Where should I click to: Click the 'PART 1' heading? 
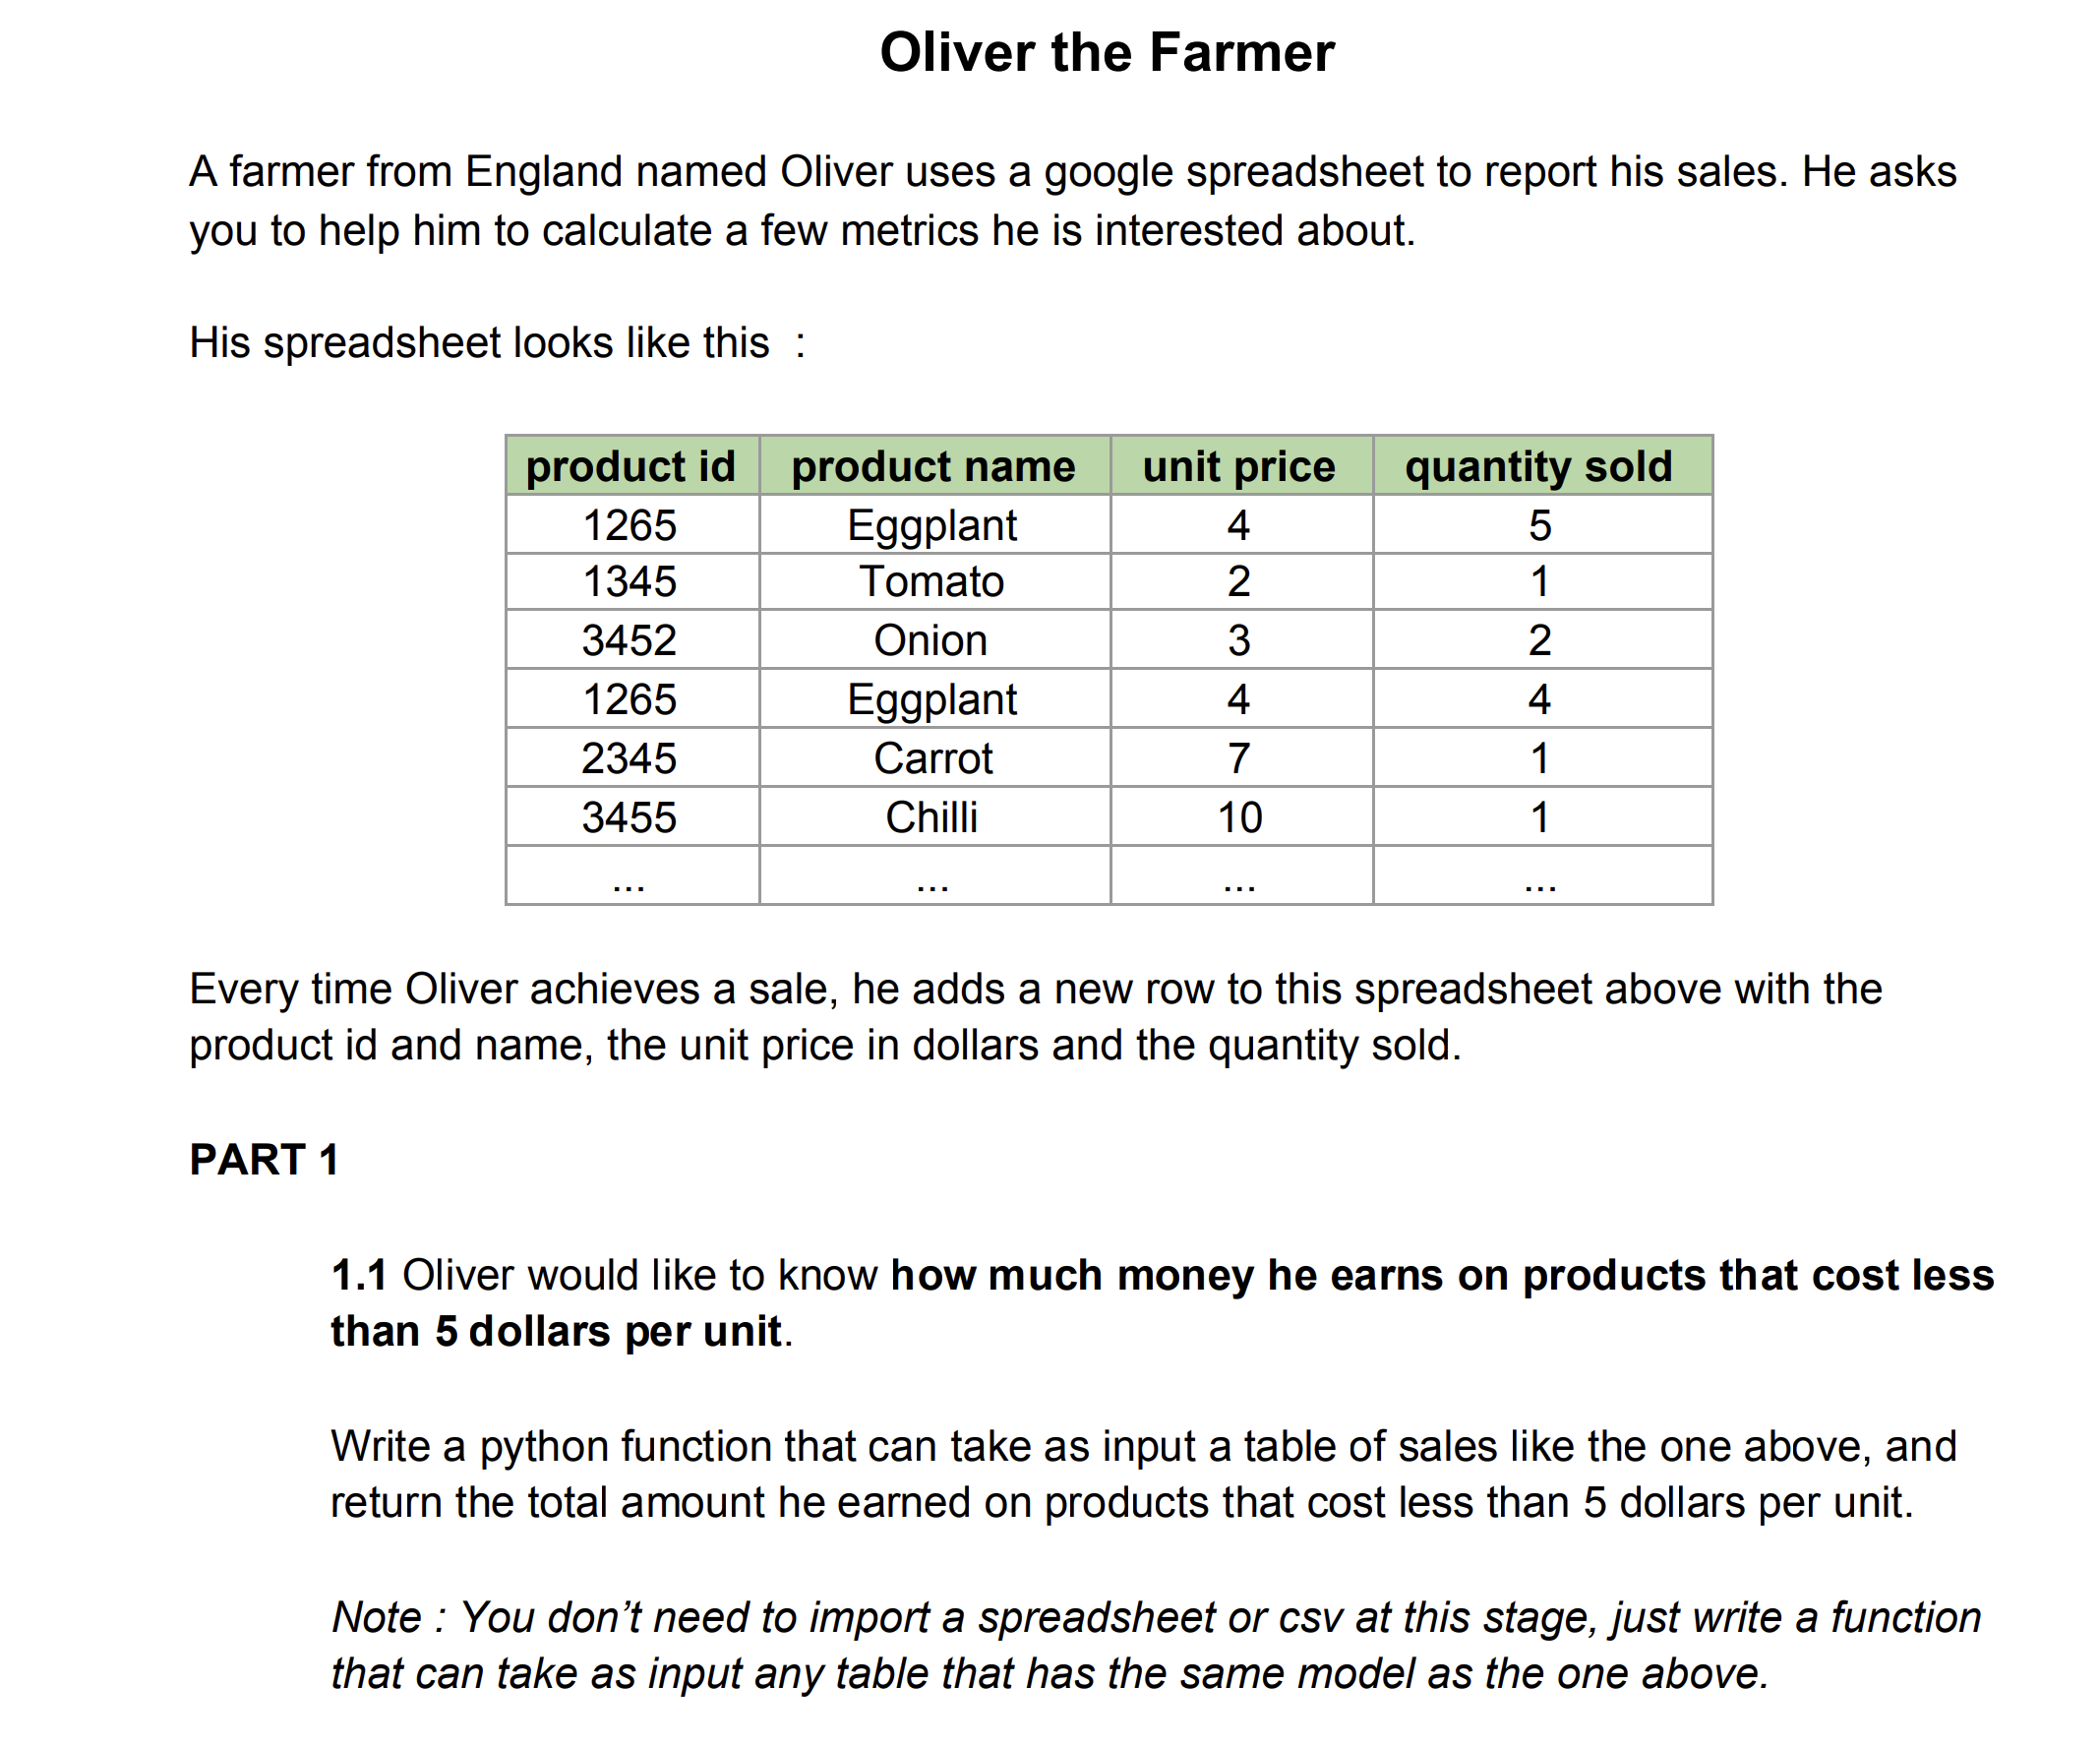click(x=265, y=1160)
